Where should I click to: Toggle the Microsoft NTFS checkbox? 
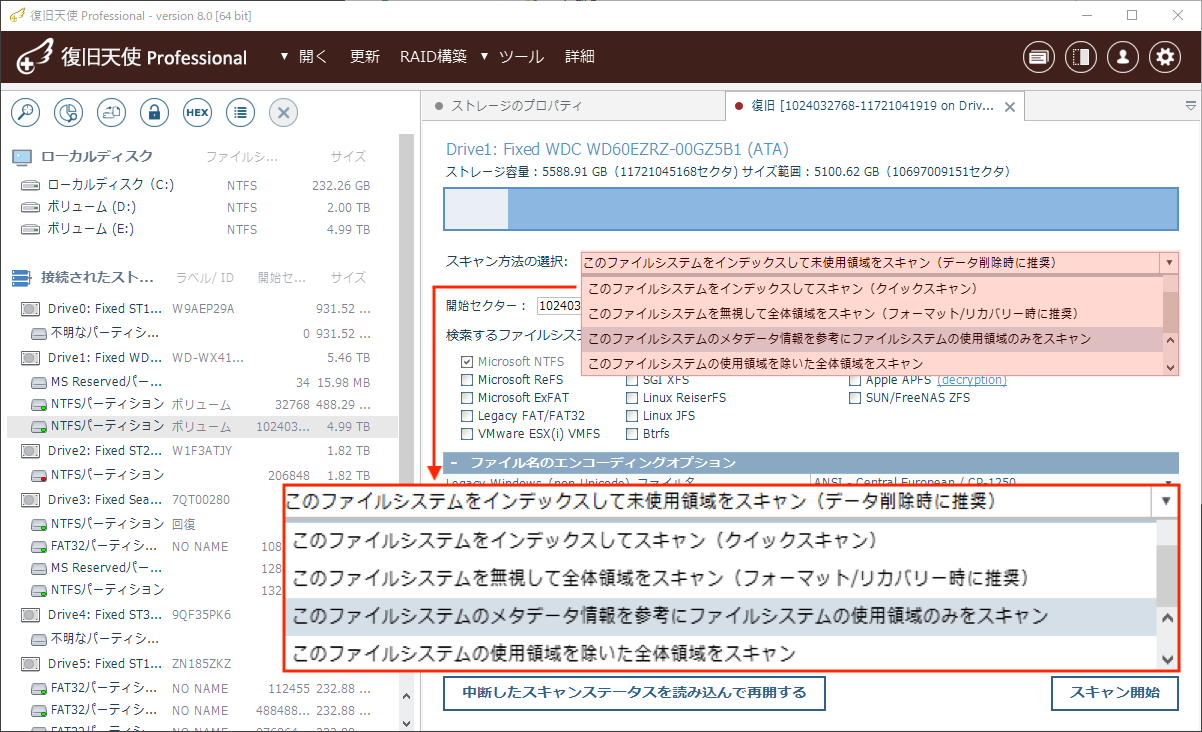tap(467, 362)
